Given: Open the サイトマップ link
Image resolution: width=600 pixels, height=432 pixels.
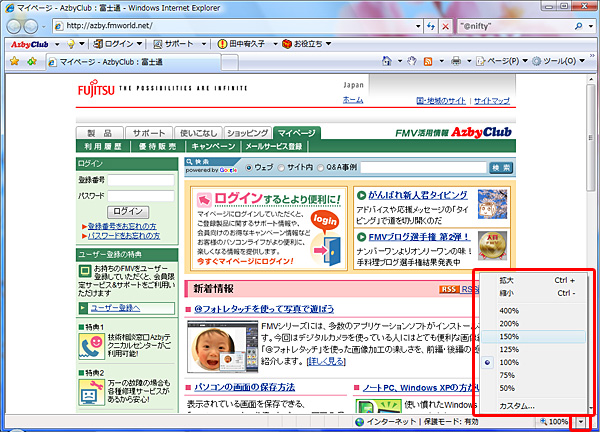Looking at the screenshot, I should coord(492,101).
